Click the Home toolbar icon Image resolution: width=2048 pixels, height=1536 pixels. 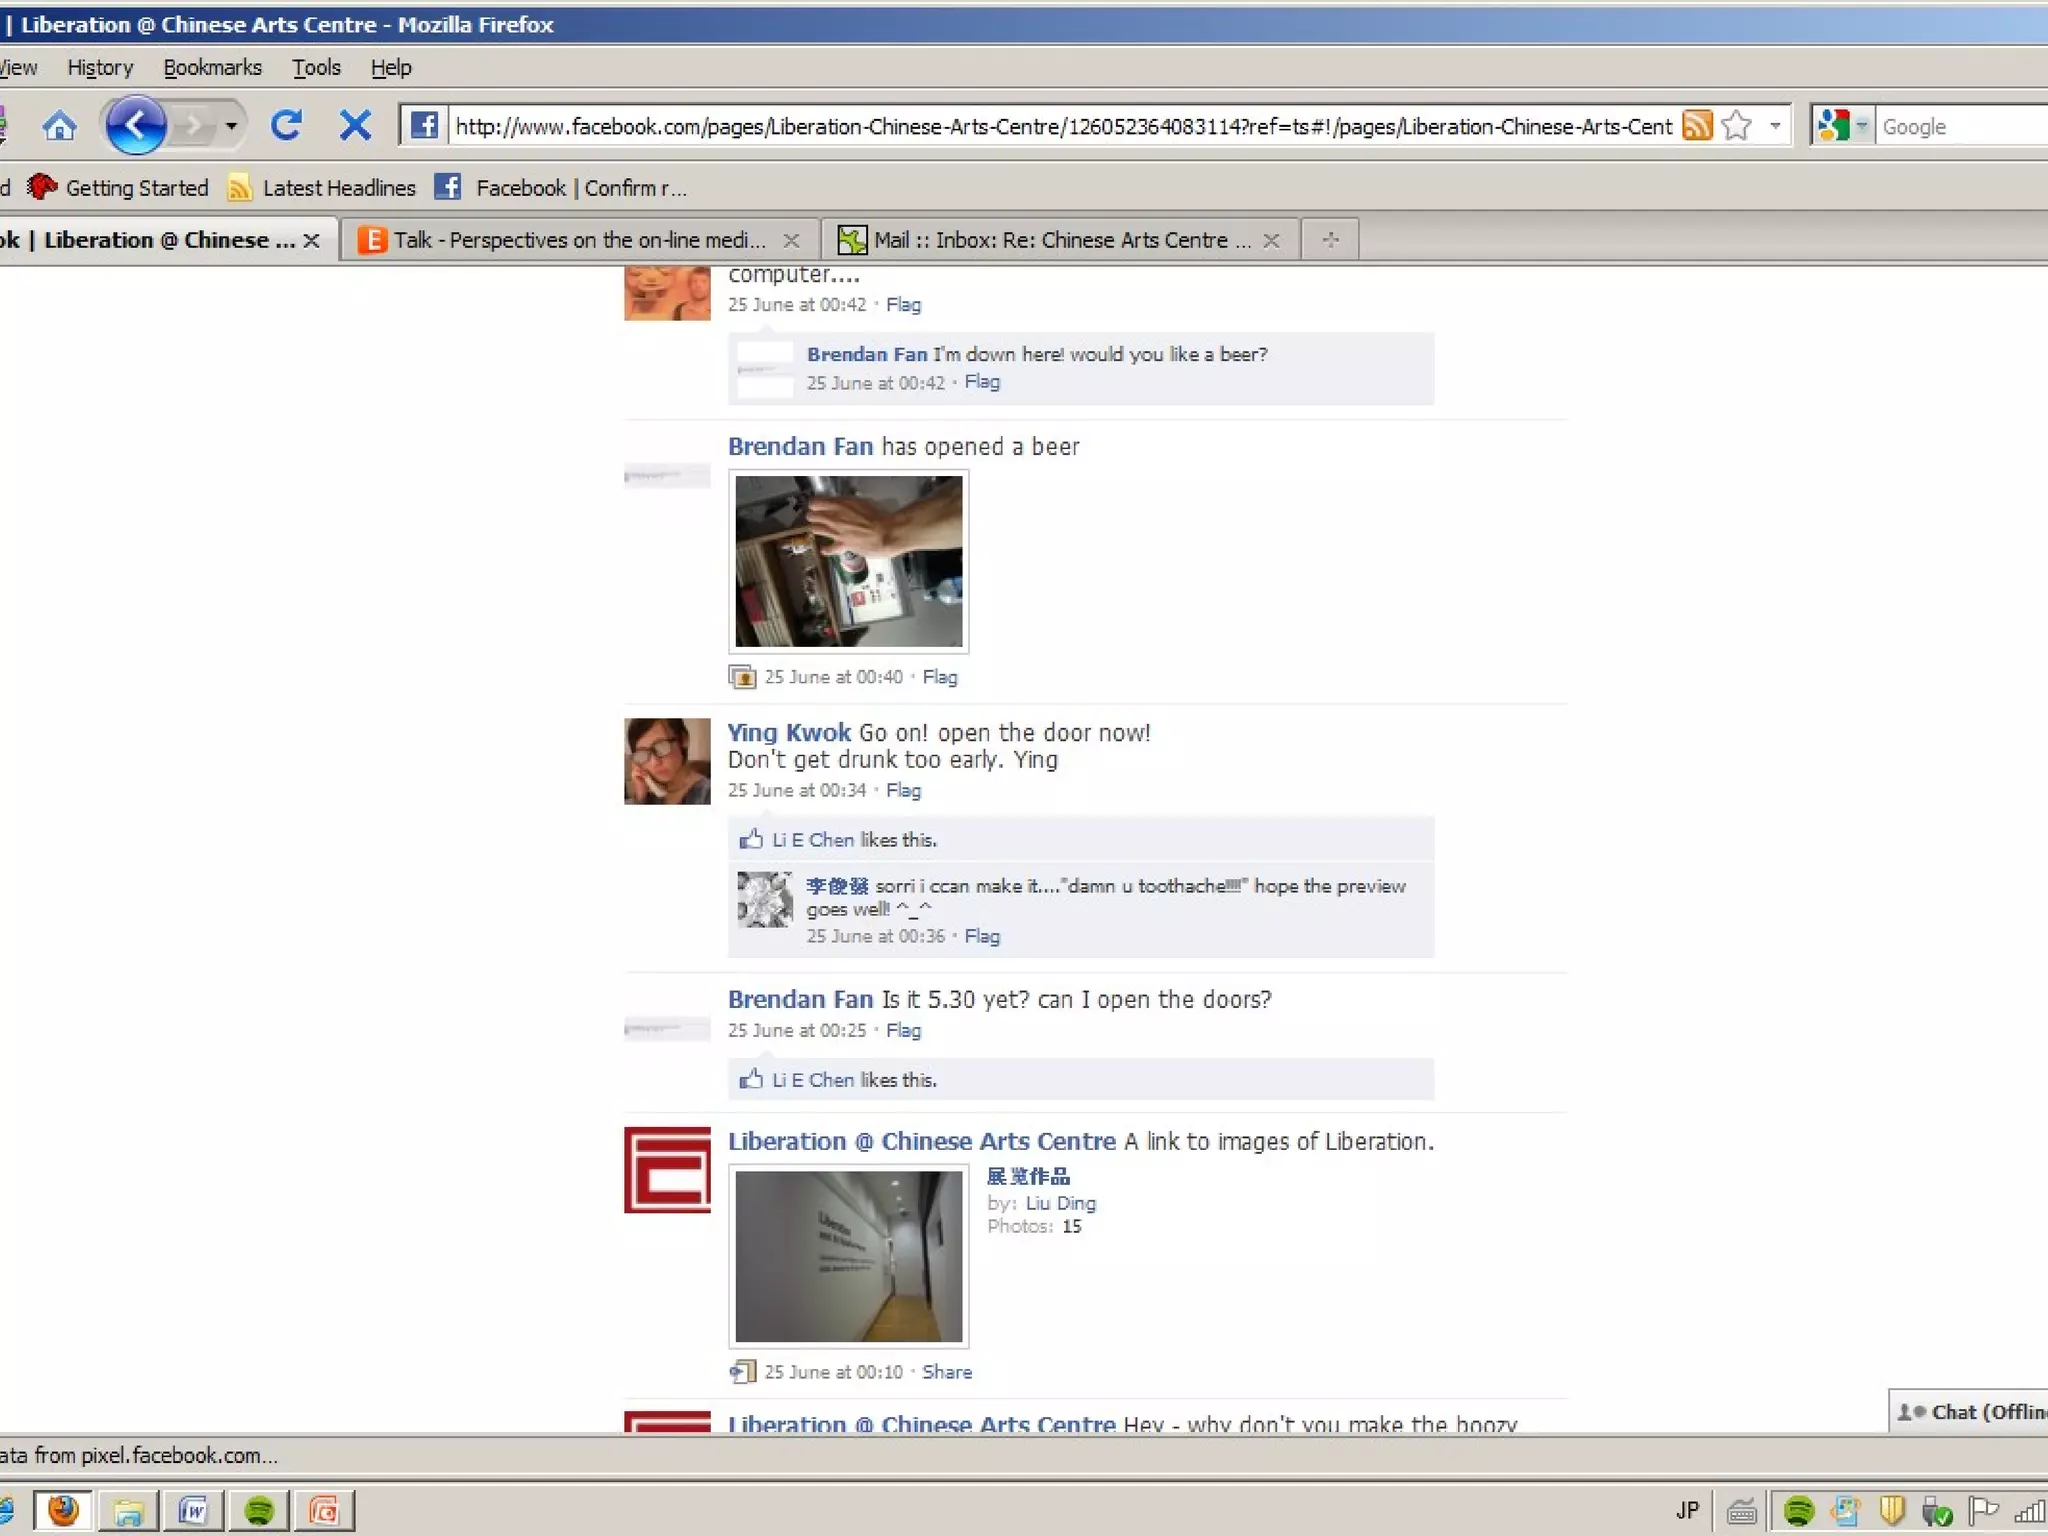coord(59,126)
